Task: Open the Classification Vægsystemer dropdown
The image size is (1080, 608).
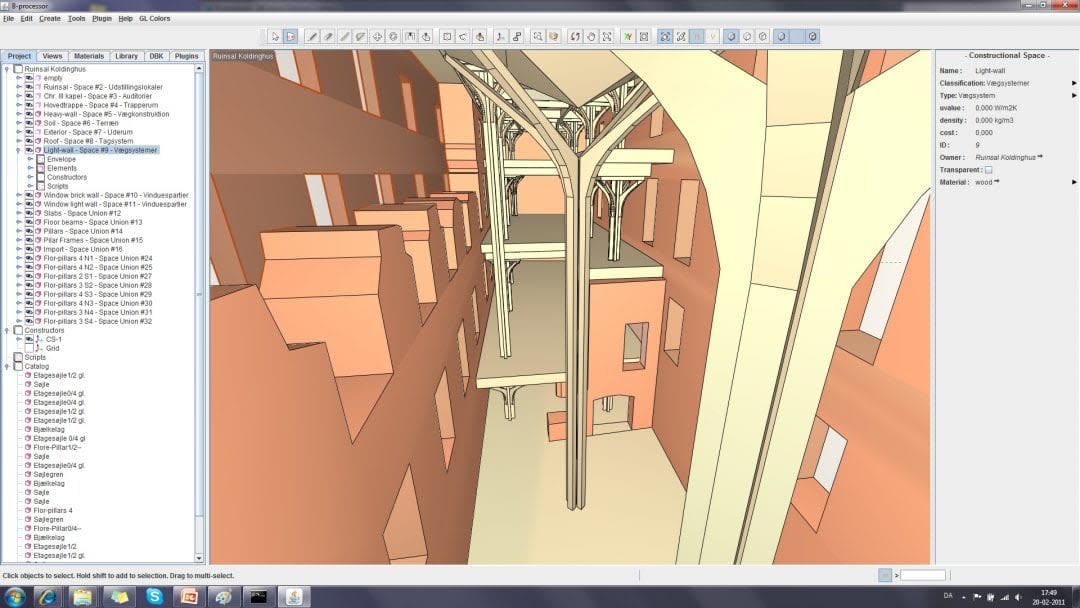Action: pyautogui.click(x=1075, y=83)
